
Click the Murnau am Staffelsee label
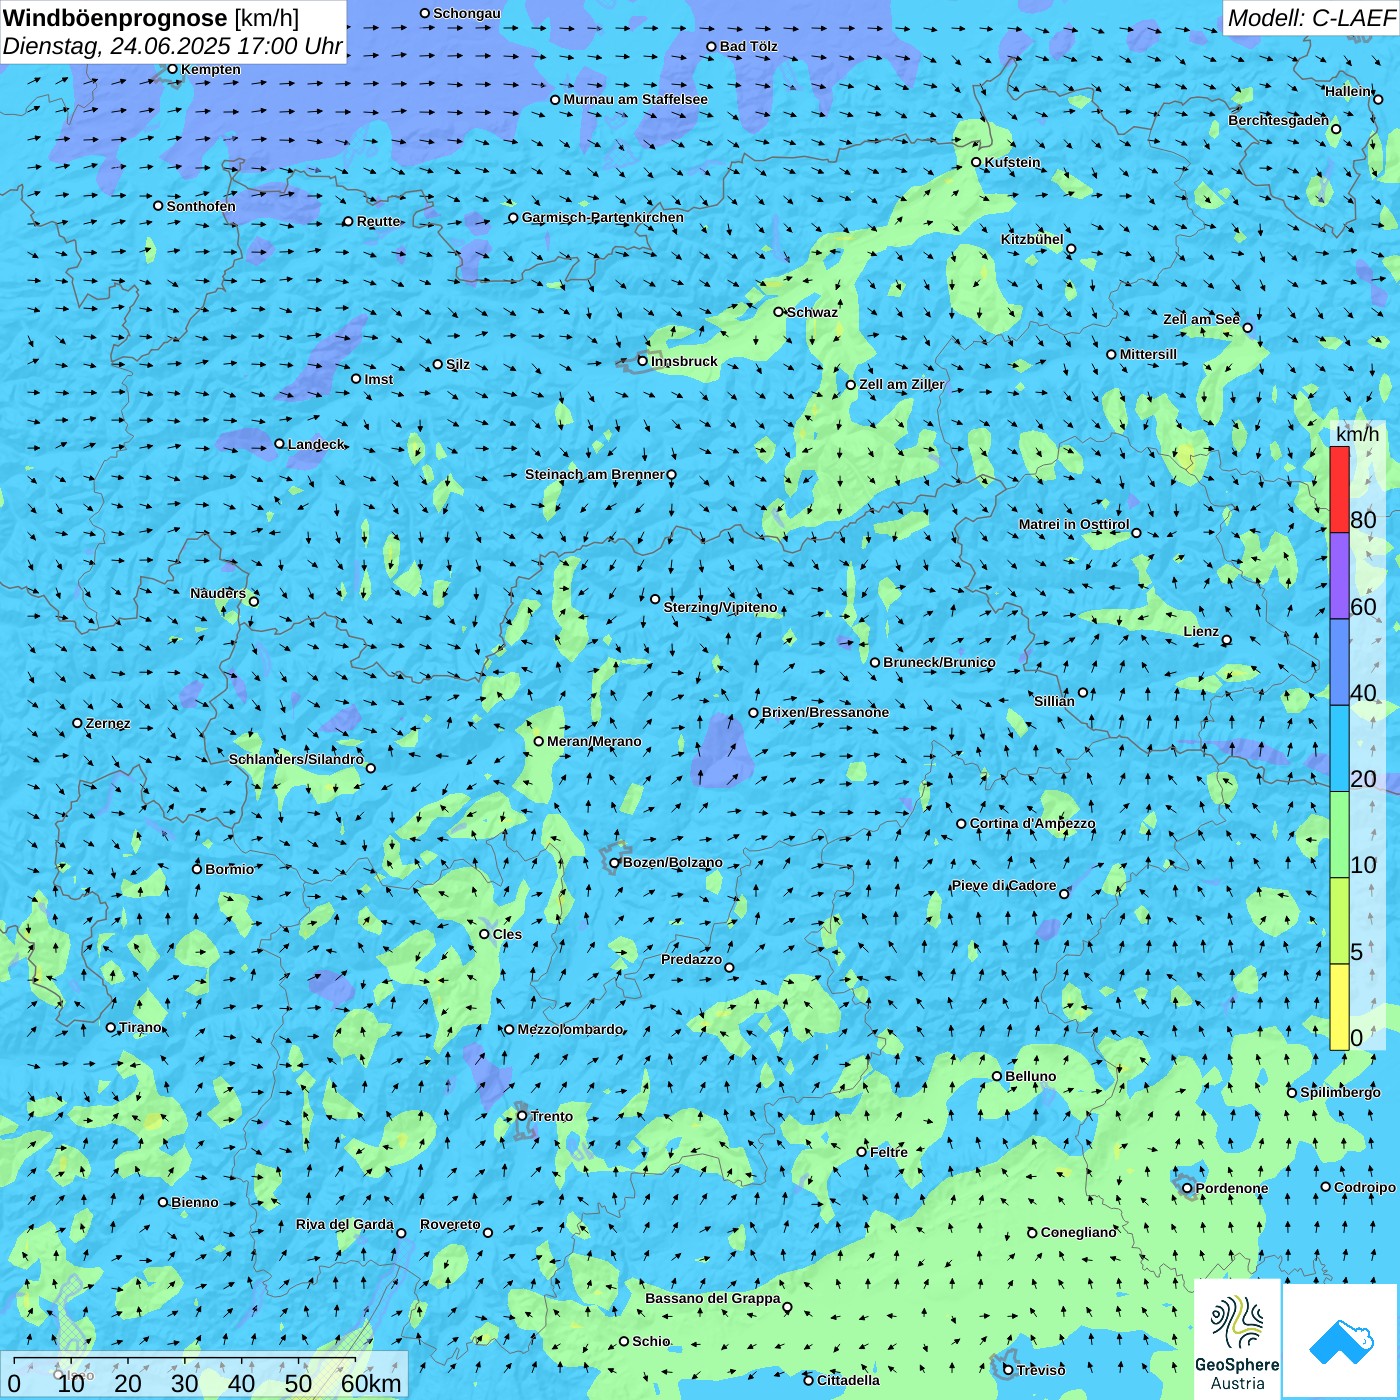coord(635,99)
